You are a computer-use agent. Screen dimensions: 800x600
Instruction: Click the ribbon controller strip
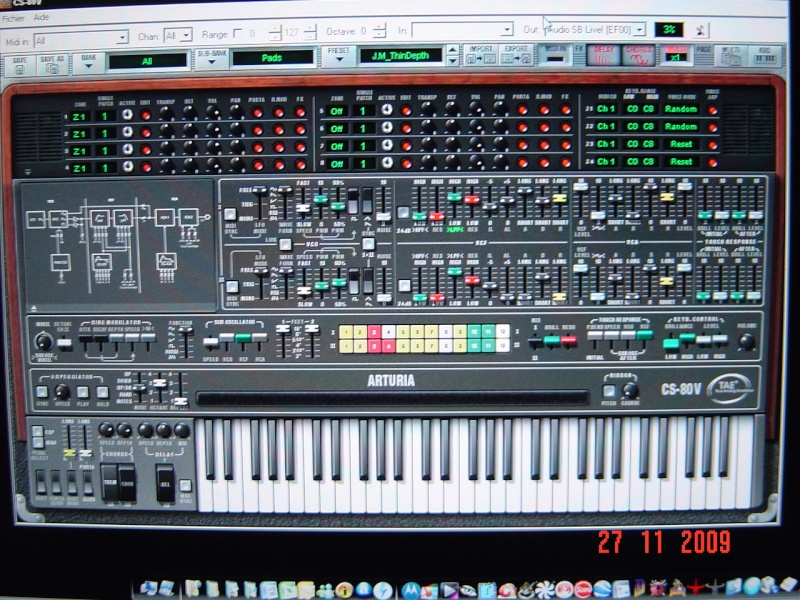[x=392, y=398]
